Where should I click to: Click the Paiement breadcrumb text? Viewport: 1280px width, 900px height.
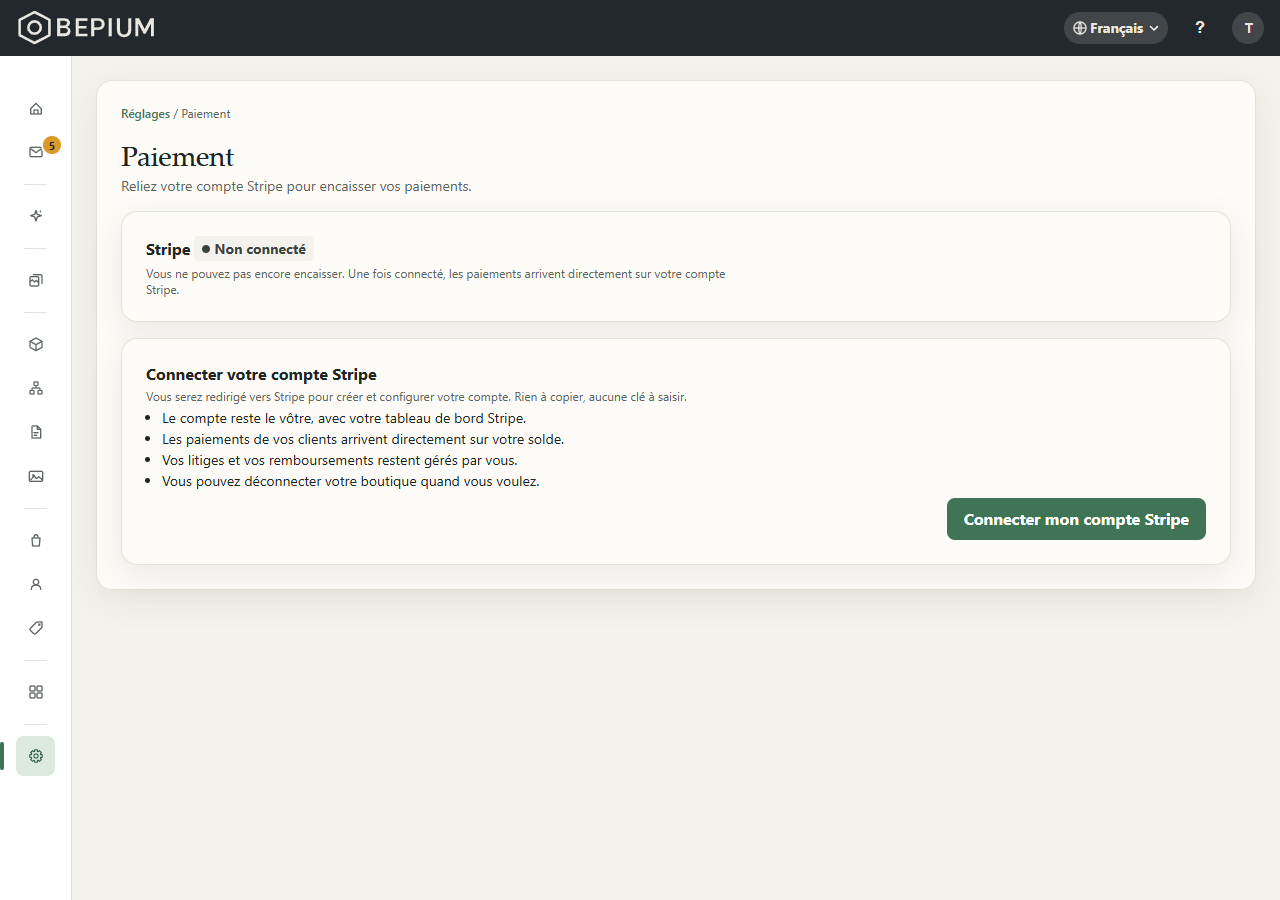206,114
